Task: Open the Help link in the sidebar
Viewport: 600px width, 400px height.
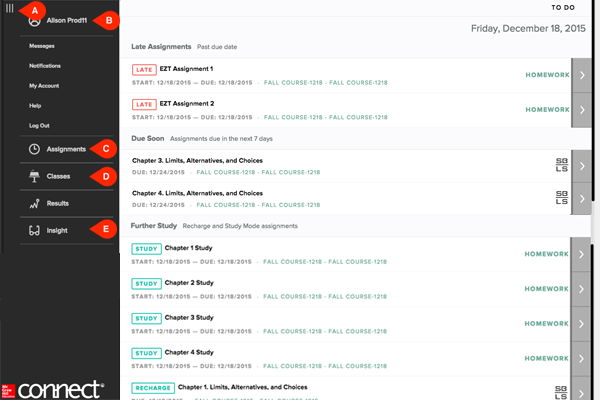Action: [35, 105]
